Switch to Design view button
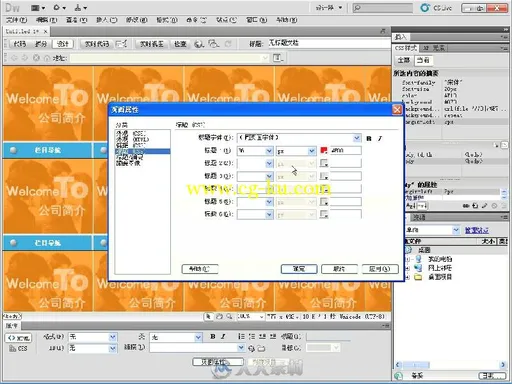This screenshot has width=512, height=384. point(63,44)
